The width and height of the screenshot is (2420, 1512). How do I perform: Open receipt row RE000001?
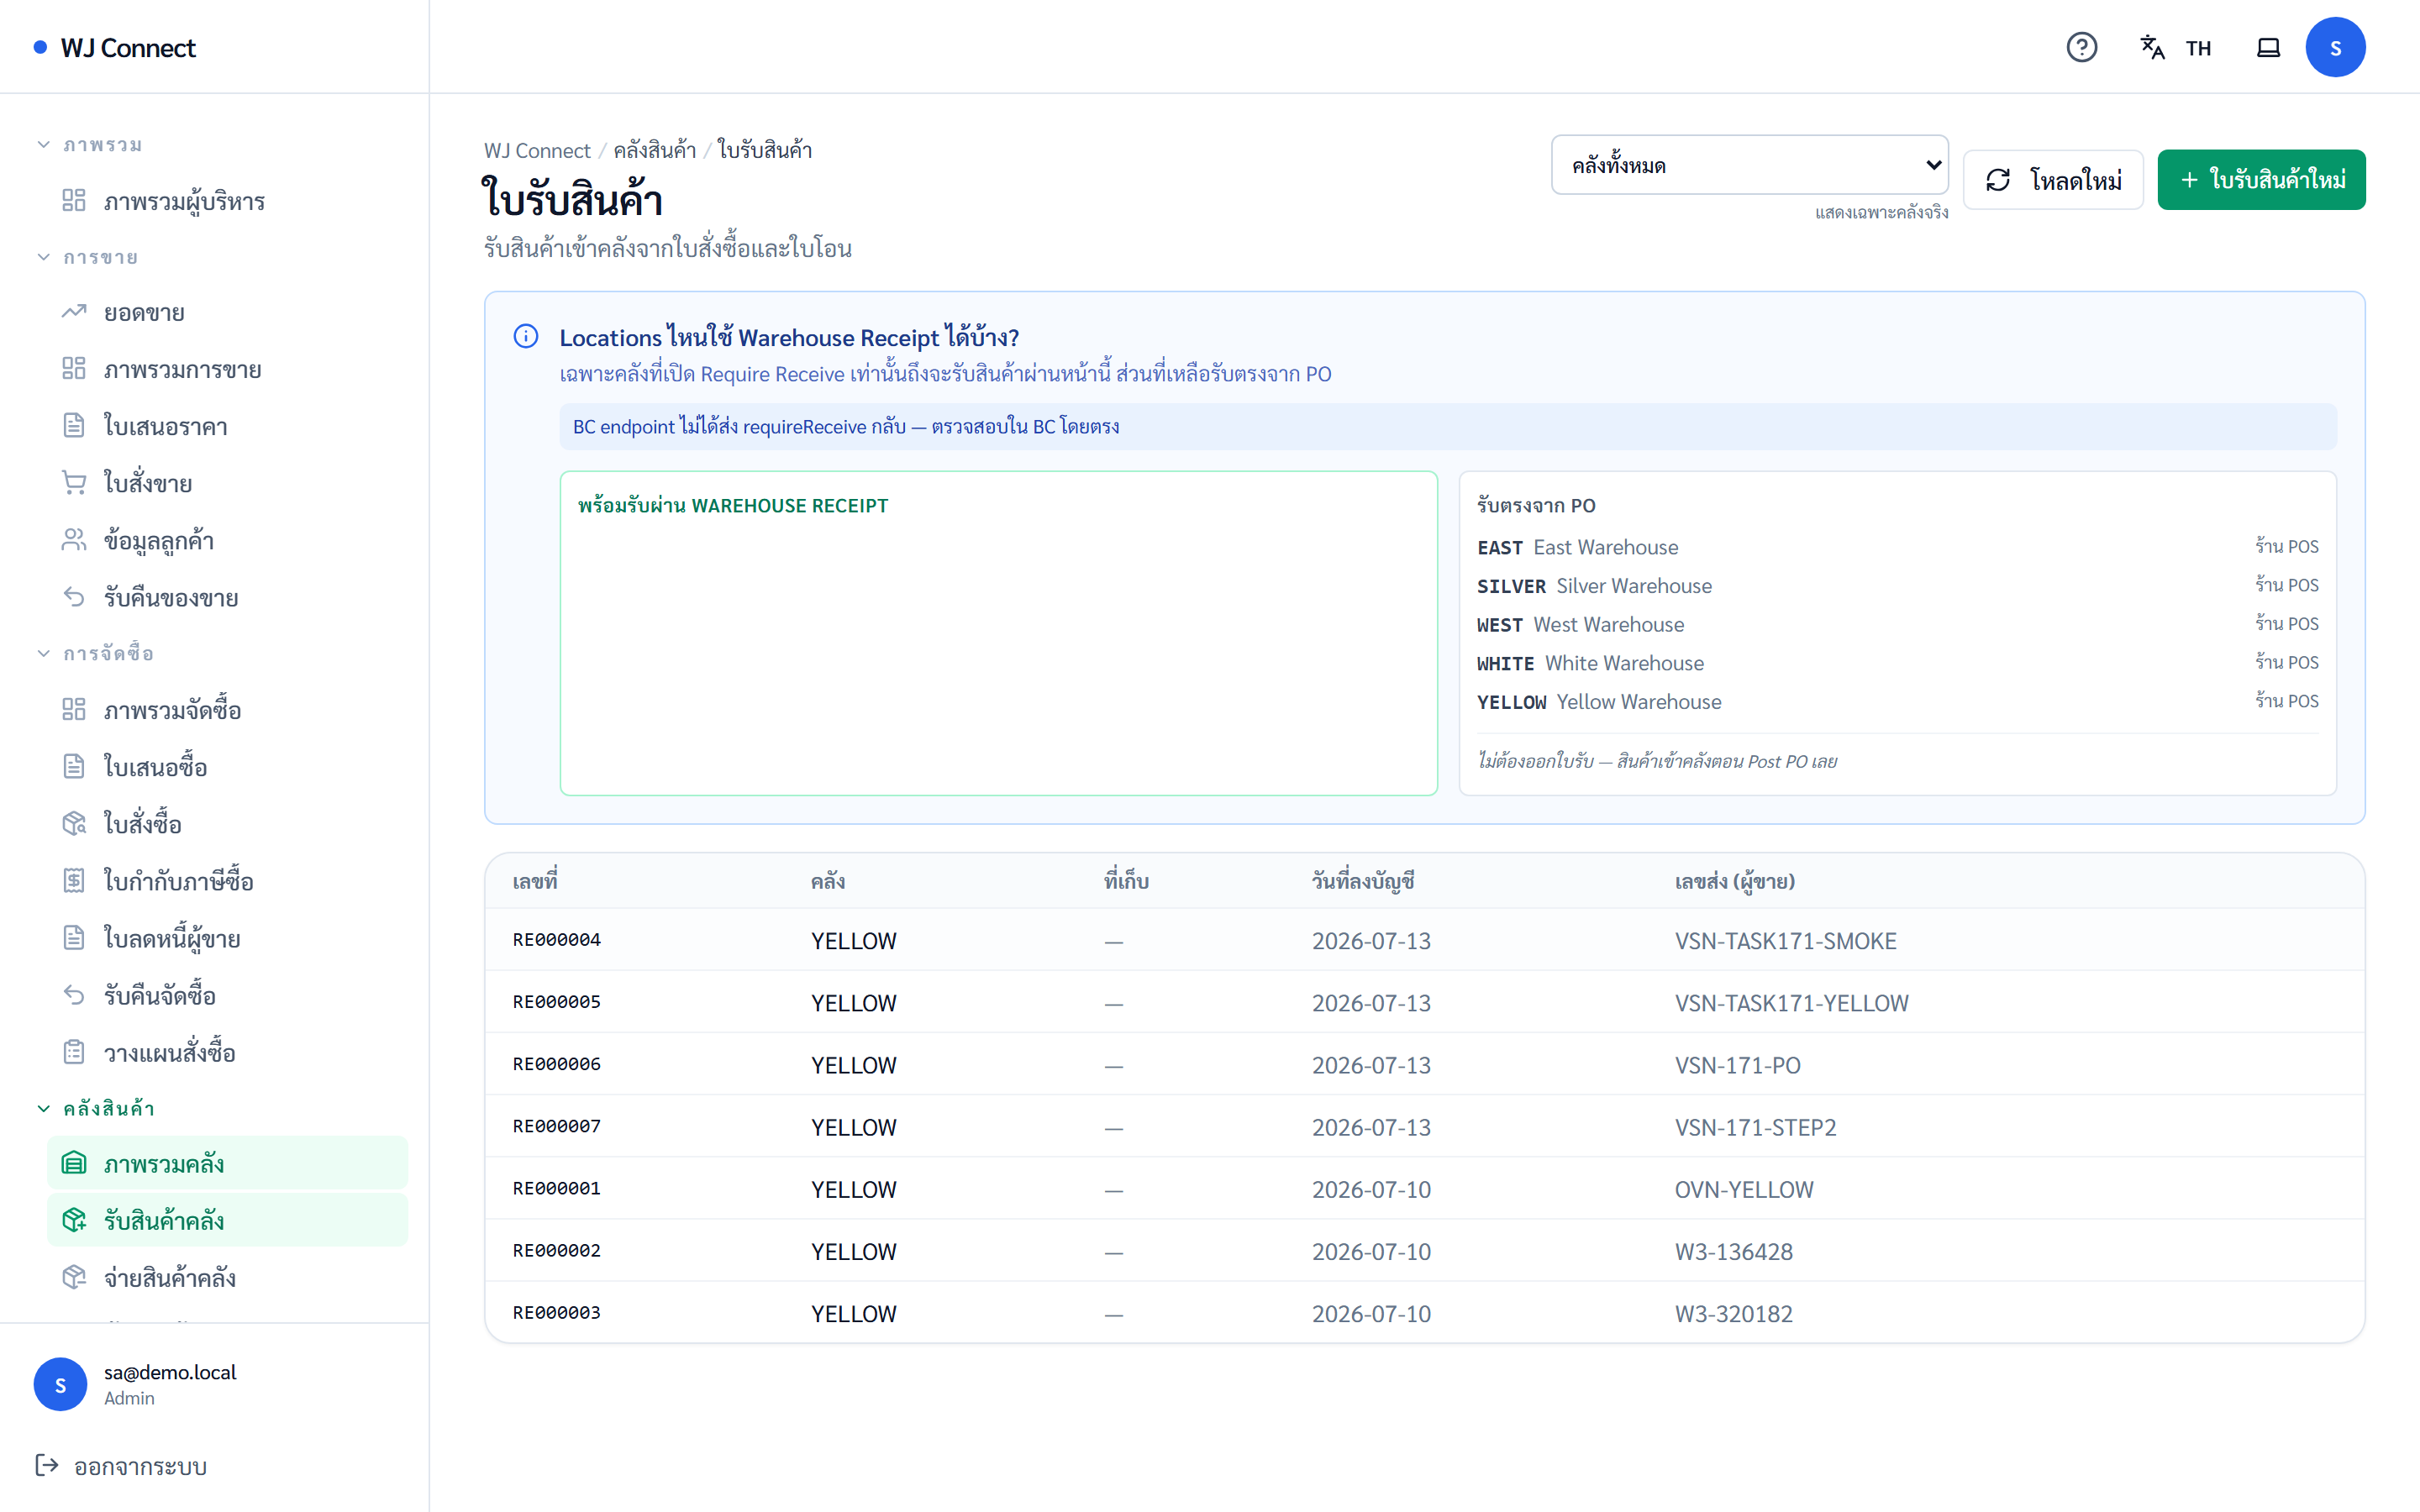tap(1424, 1188)
